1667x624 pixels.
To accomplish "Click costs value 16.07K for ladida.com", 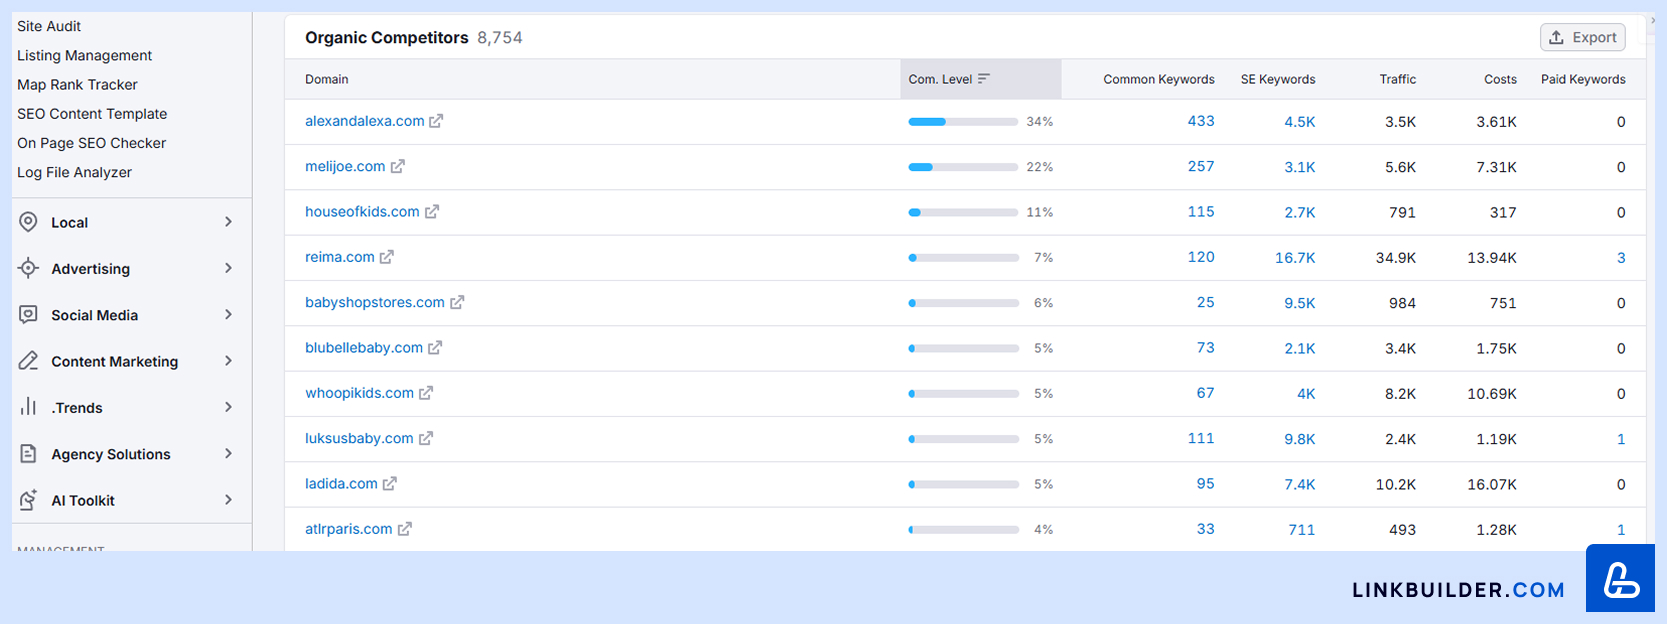I will 1492,484.
